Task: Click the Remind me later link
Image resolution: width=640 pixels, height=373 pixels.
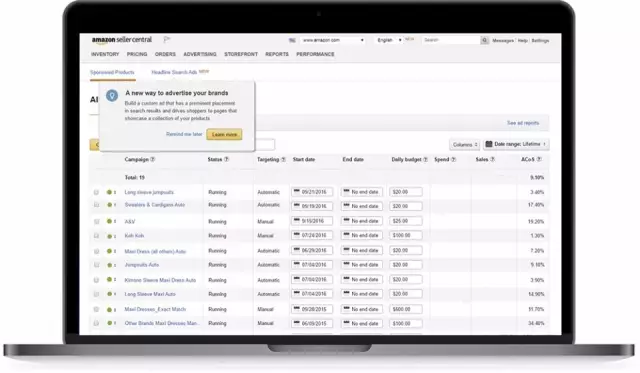Action: click(184, 134)
